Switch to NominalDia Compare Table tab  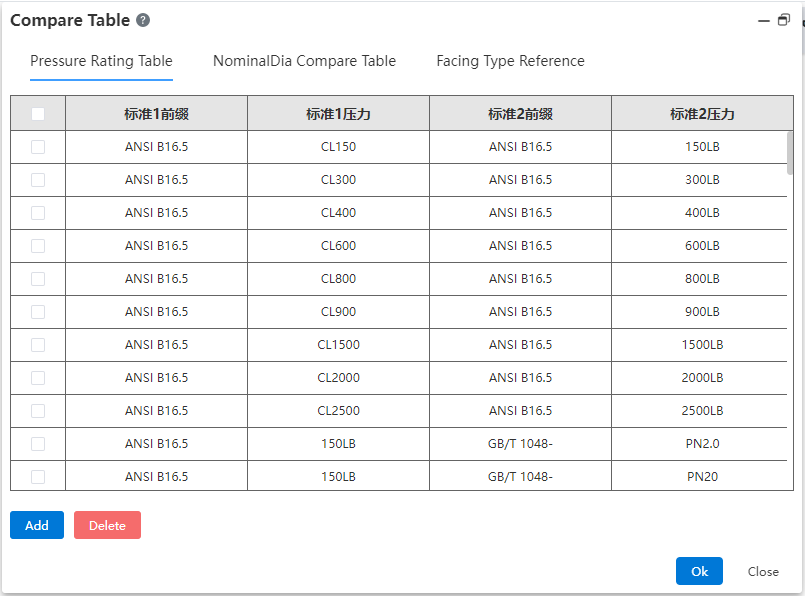tap(304, 61)
